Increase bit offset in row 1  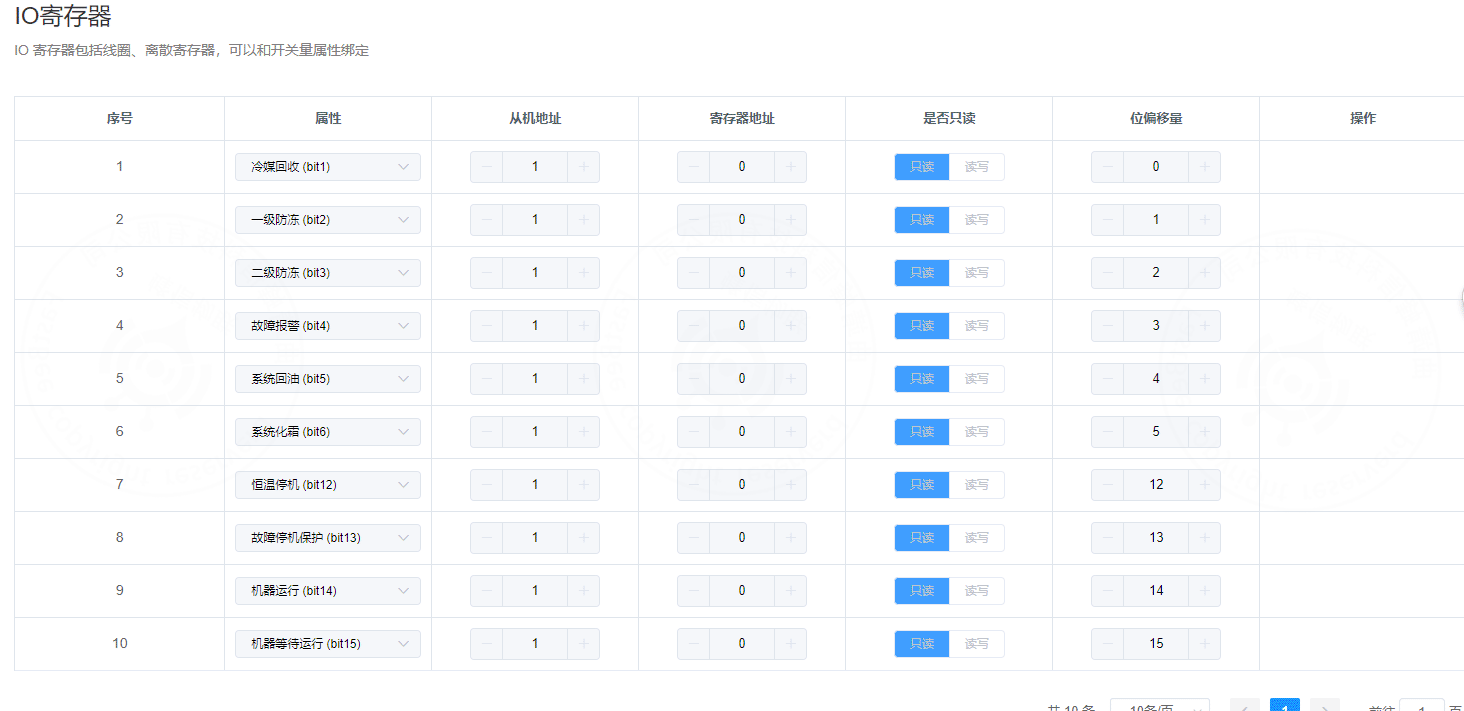point(1205,167)
